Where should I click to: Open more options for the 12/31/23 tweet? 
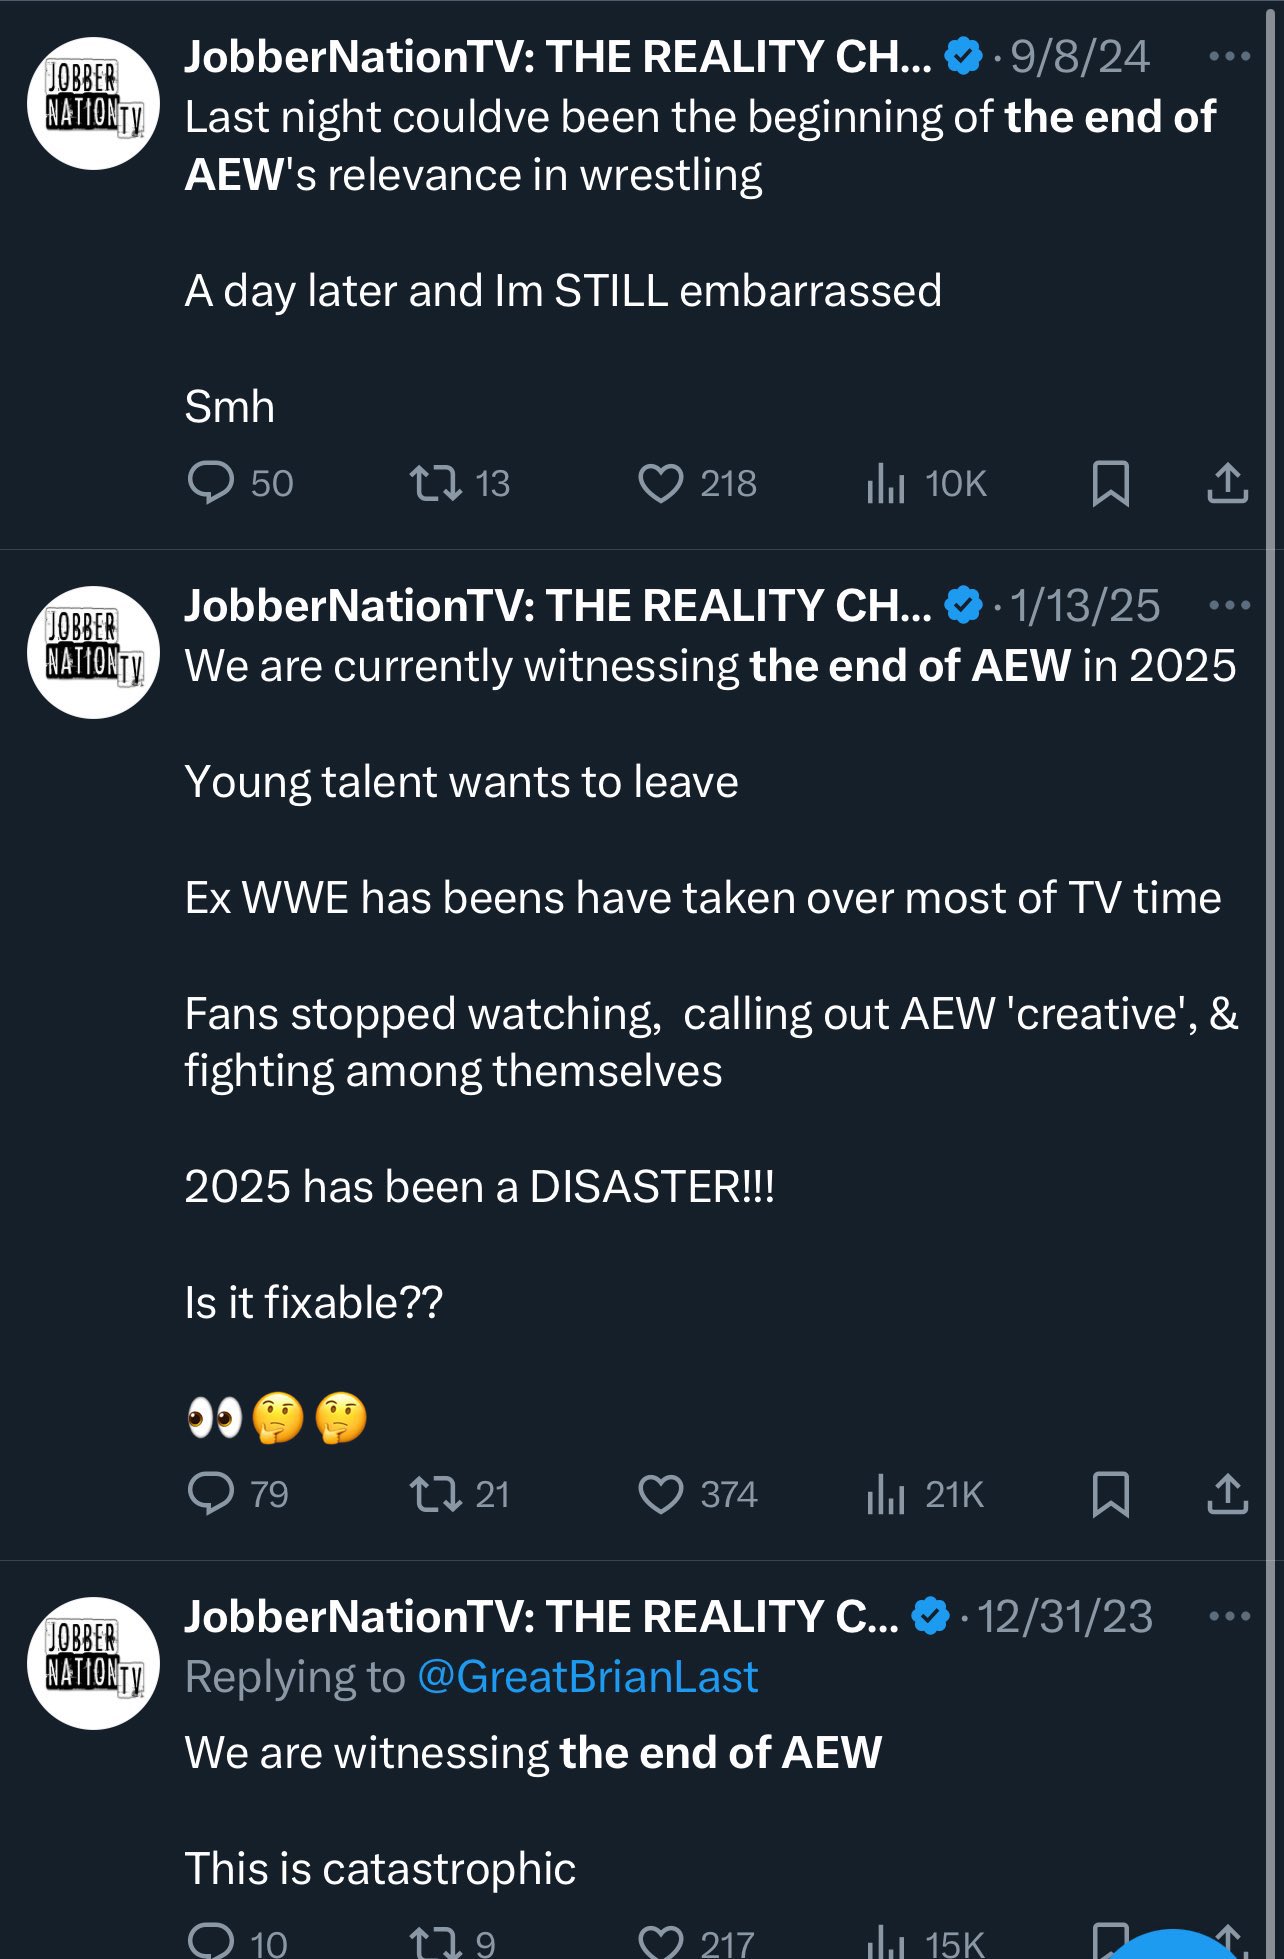click(x=1229, y=1617)
